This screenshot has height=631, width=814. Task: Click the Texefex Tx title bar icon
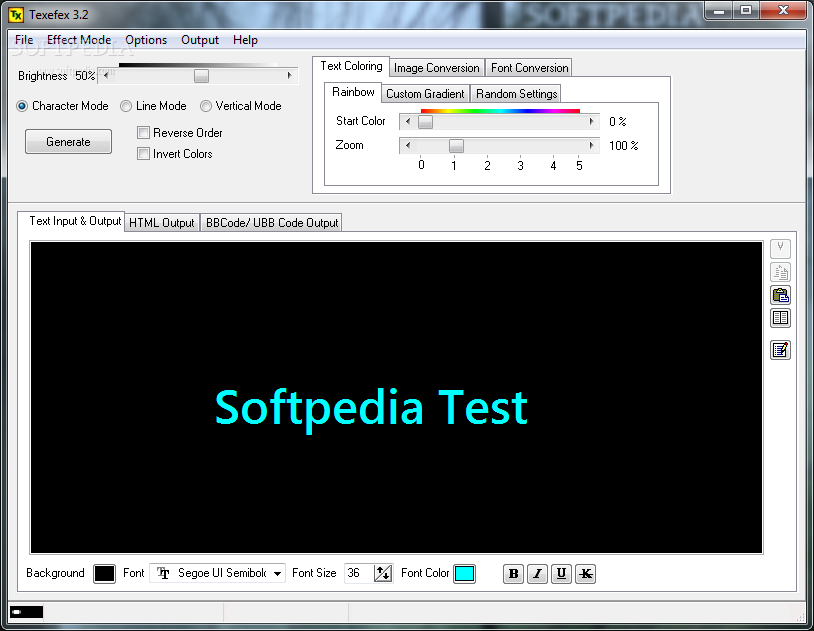pyautogui.click(x=16, y=15)
